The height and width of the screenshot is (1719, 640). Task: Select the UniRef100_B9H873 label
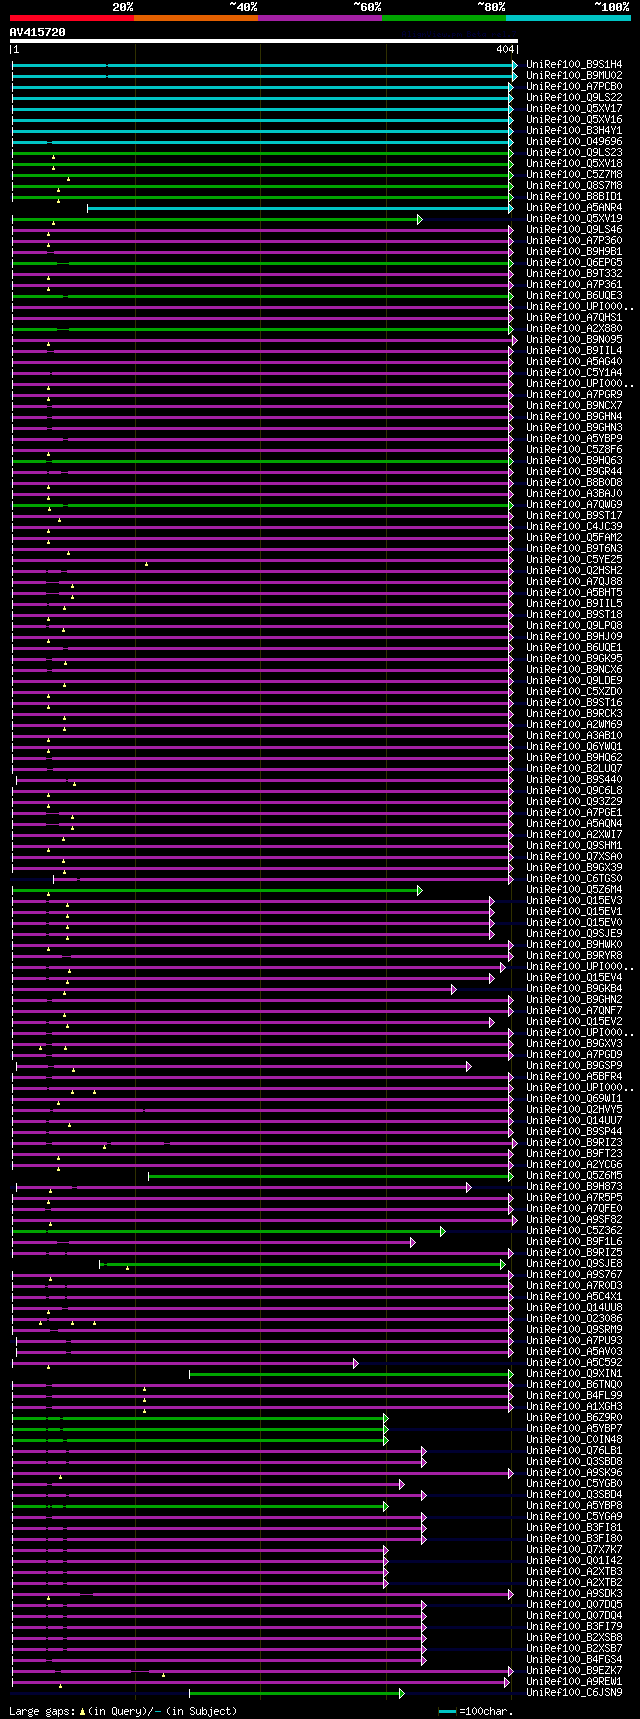[x=574, y=1186]
